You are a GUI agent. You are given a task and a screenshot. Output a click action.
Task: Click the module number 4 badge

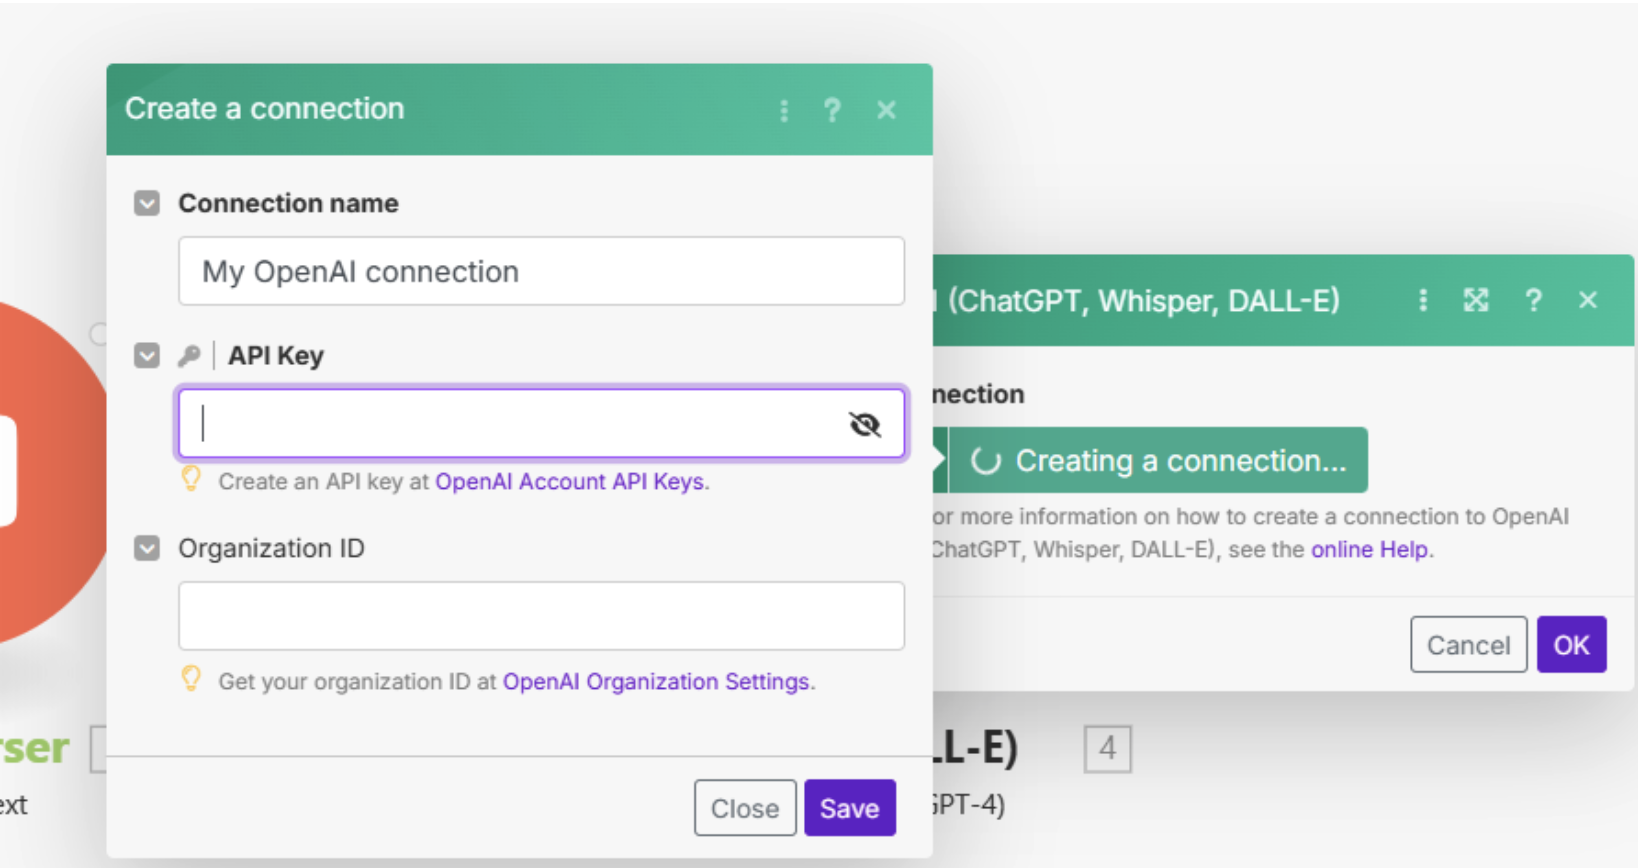[1107, 749]
